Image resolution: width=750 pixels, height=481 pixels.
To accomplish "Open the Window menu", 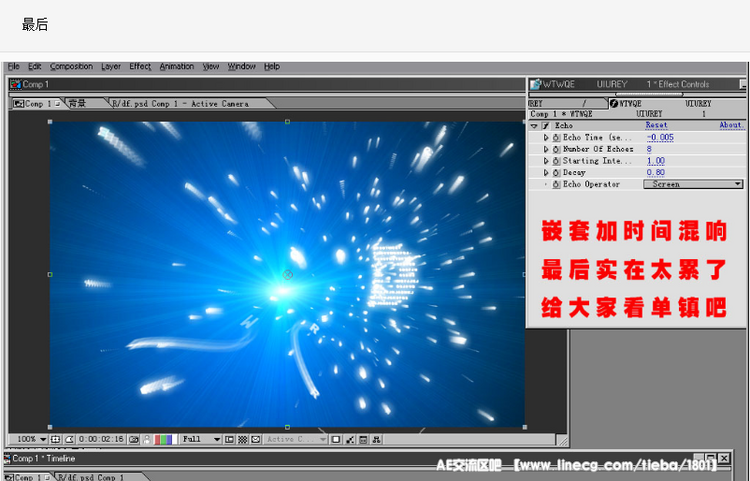I will point(242,66).
